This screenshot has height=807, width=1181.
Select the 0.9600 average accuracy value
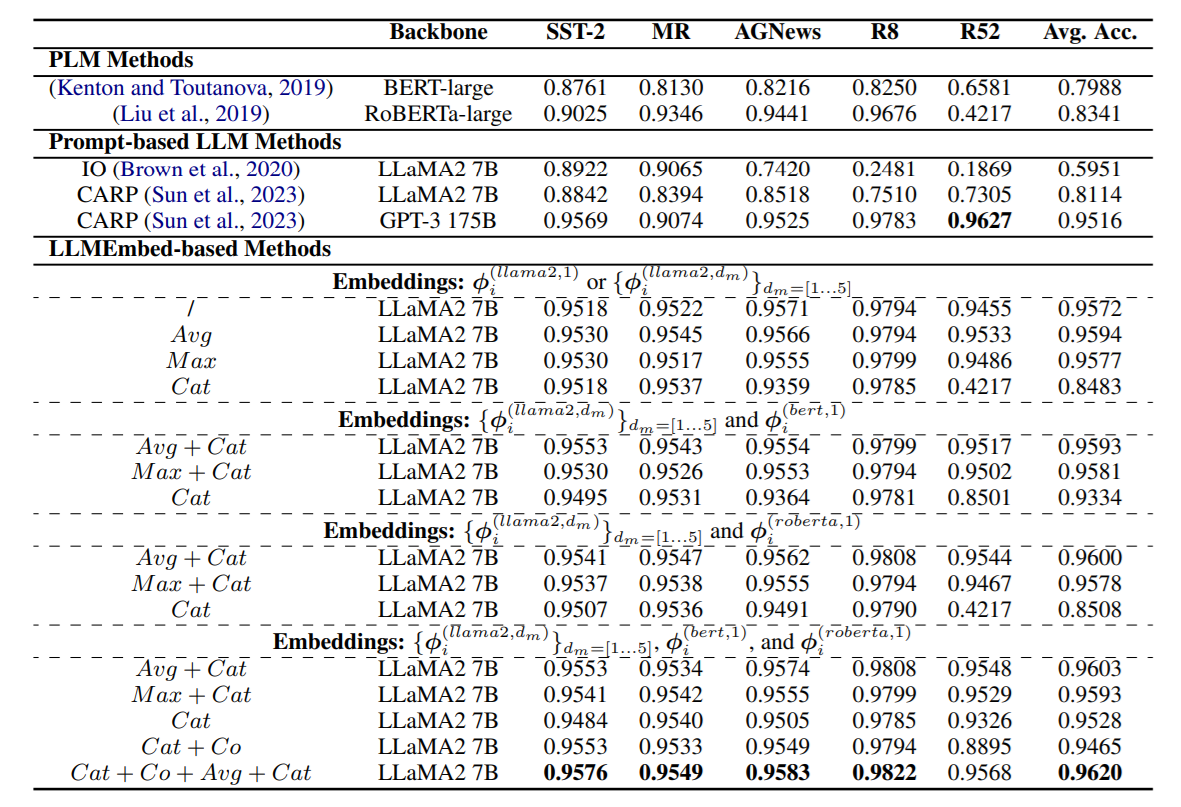pos(1090,558)
